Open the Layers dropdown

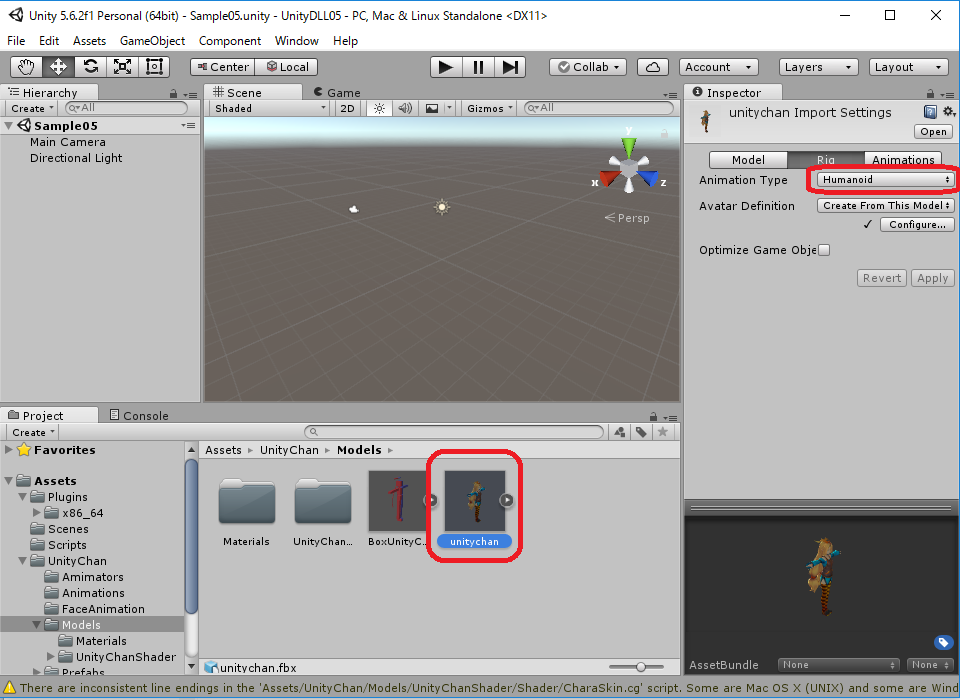click(818, 67)
